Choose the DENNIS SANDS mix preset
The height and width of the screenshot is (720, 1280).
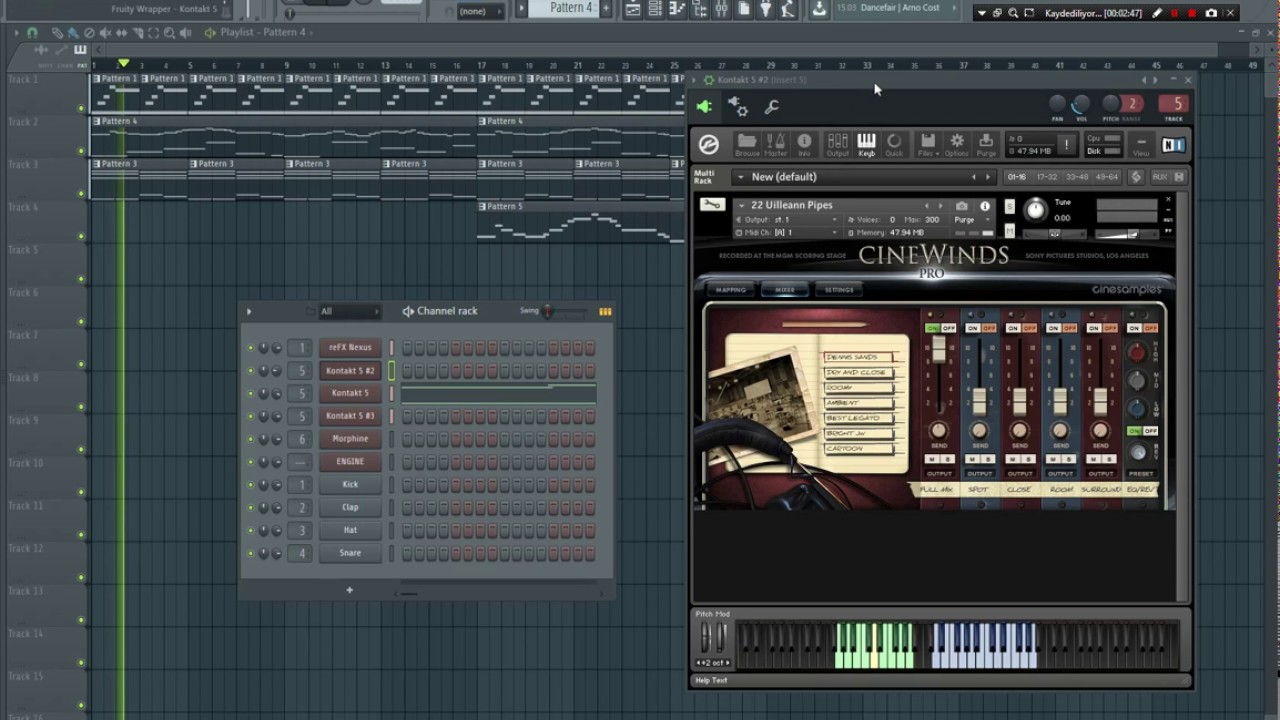(x=859, y=357)
